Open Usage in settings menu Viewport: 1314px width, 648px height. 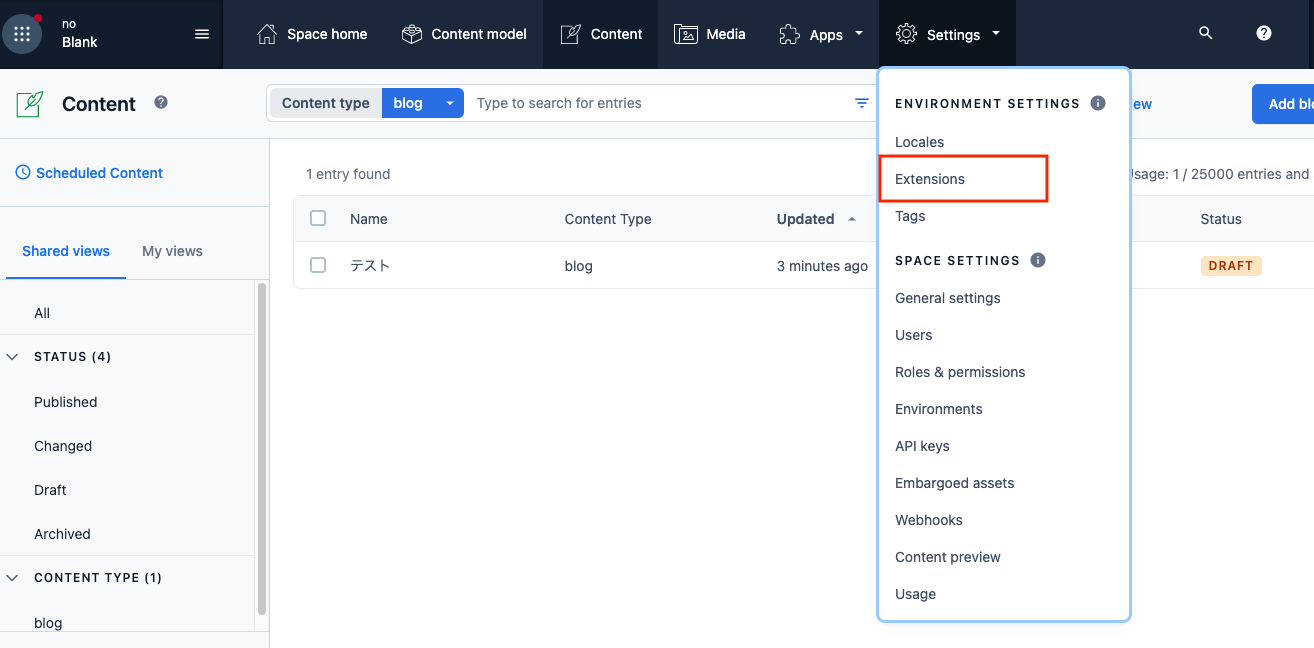(916, 594)
